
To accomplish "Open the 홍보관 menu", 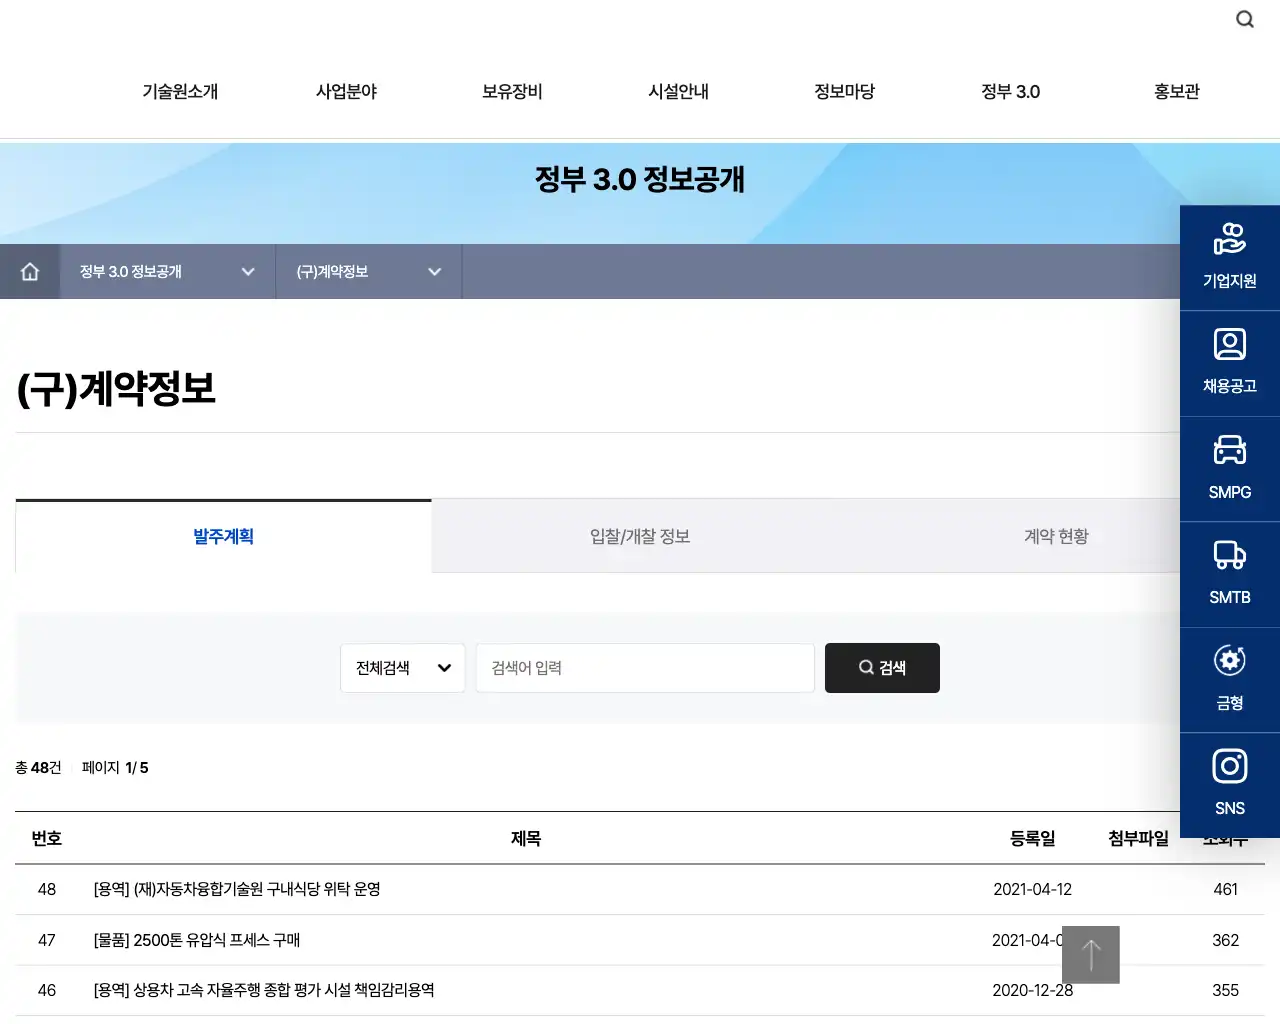I will point(1176,91).
